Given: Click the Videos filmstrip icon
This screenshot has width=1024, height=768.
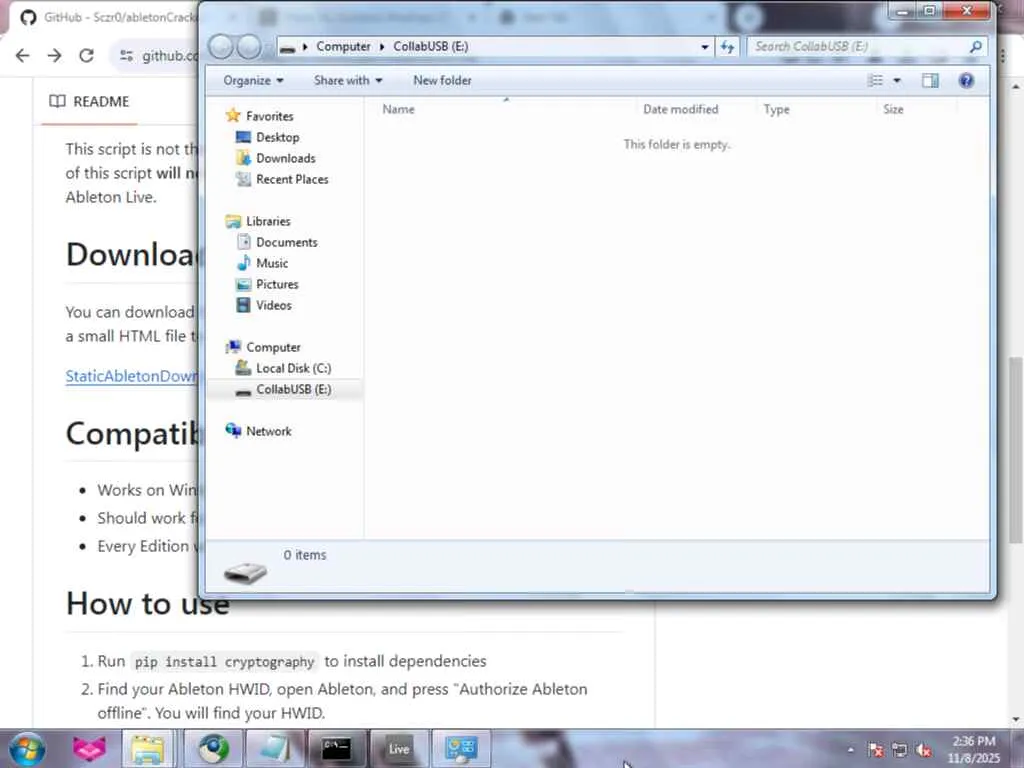Looking at the screenshot, I should 243,305.
